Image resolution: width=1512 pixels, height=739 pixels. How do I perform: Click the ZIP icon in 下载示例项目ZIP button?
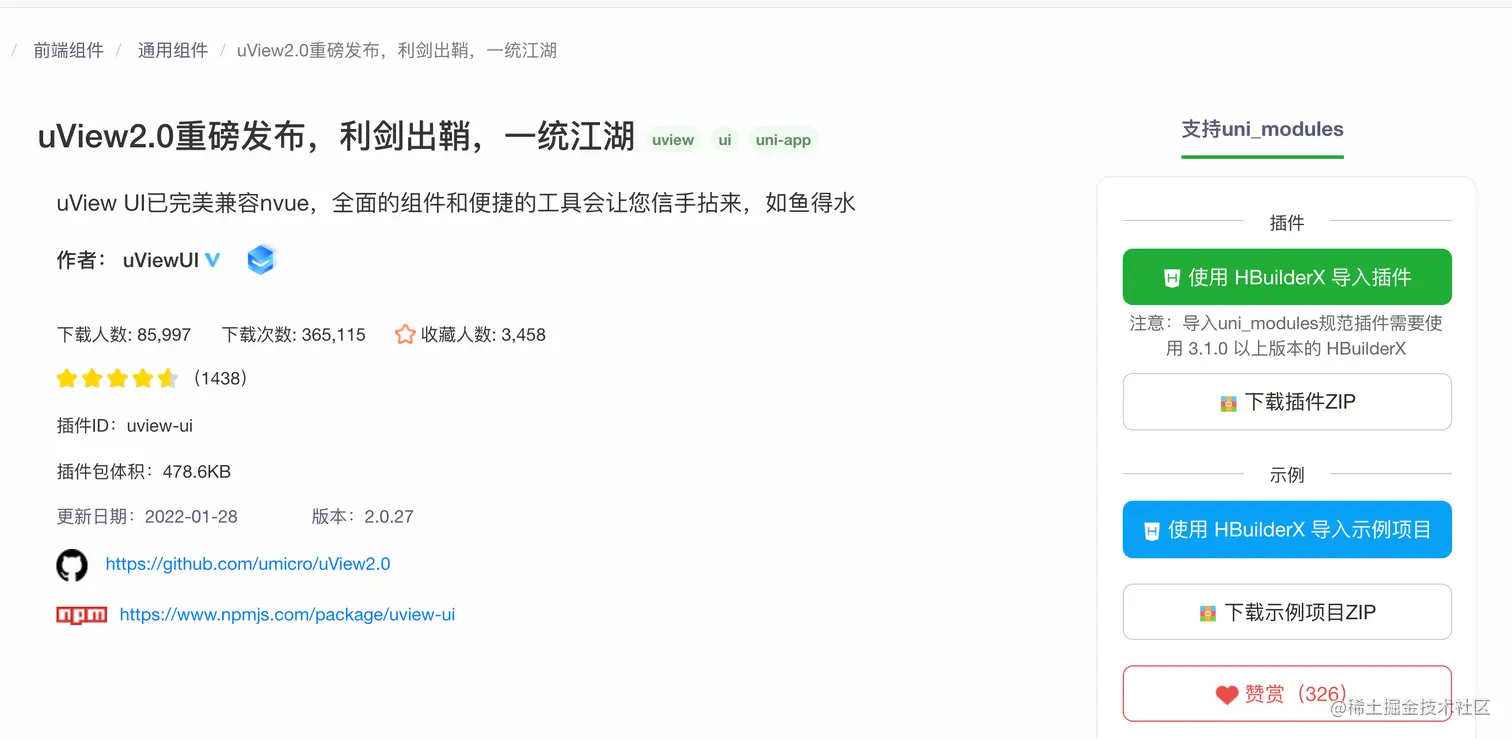1208,614
